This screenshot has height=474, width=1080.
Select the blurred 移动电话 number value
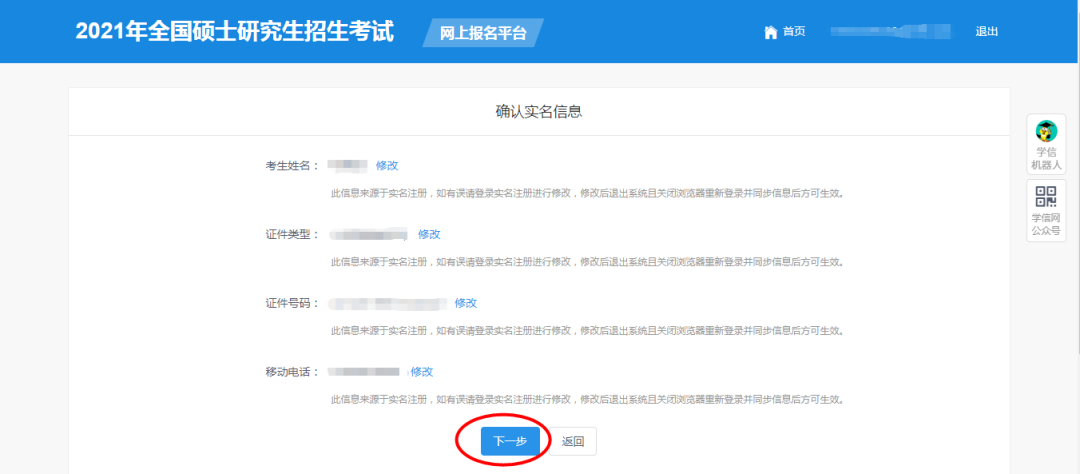365,371
